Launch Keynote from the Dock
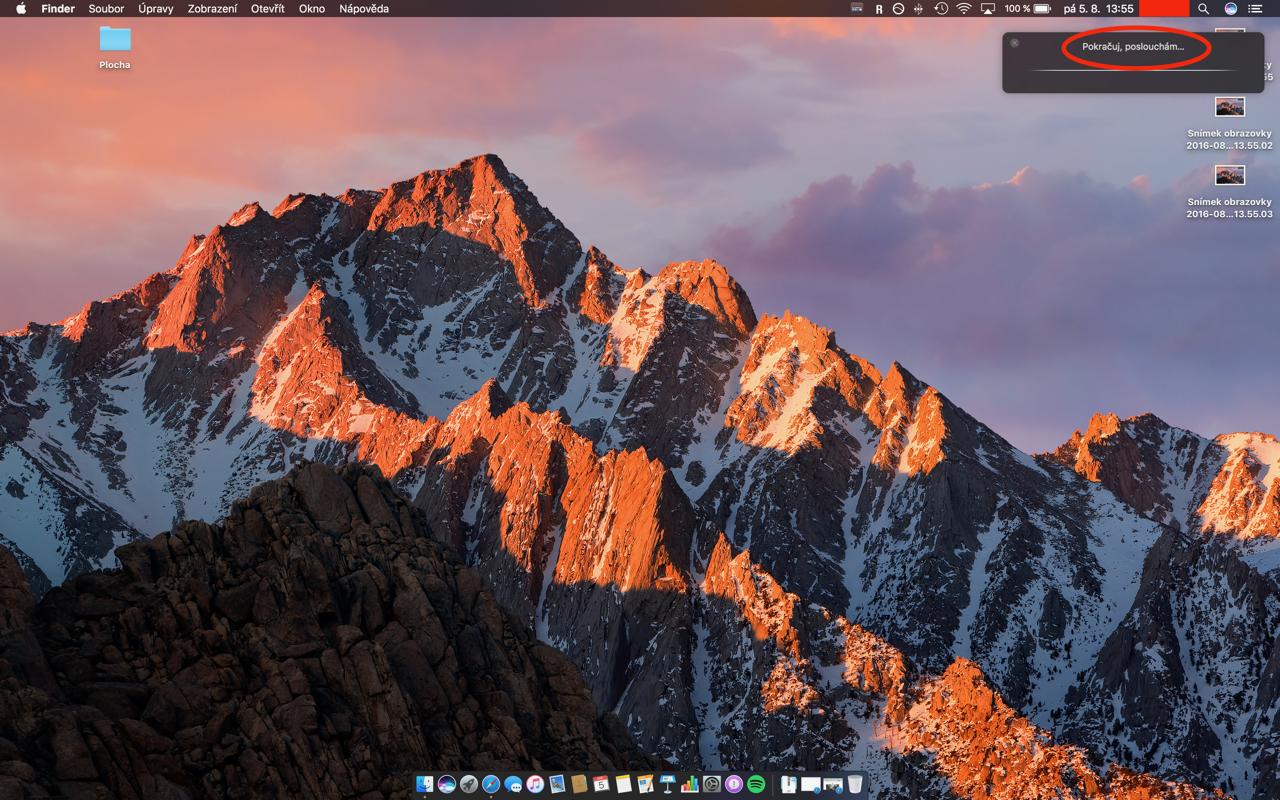The width and height of the screenshot is (1280, 800). click(x=667, y=785)
